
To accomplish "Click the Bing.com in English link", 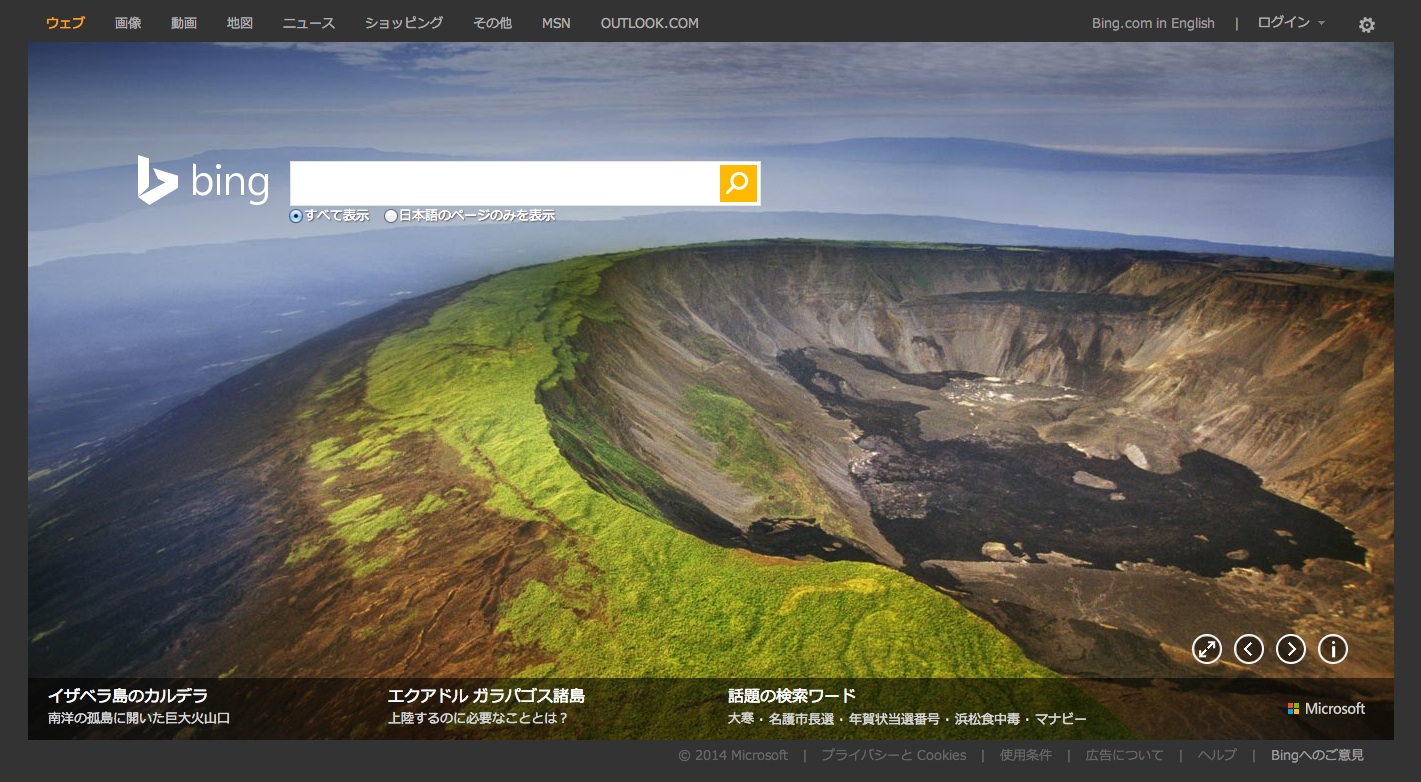I will pyautogui.click(x=1153, y=23).
